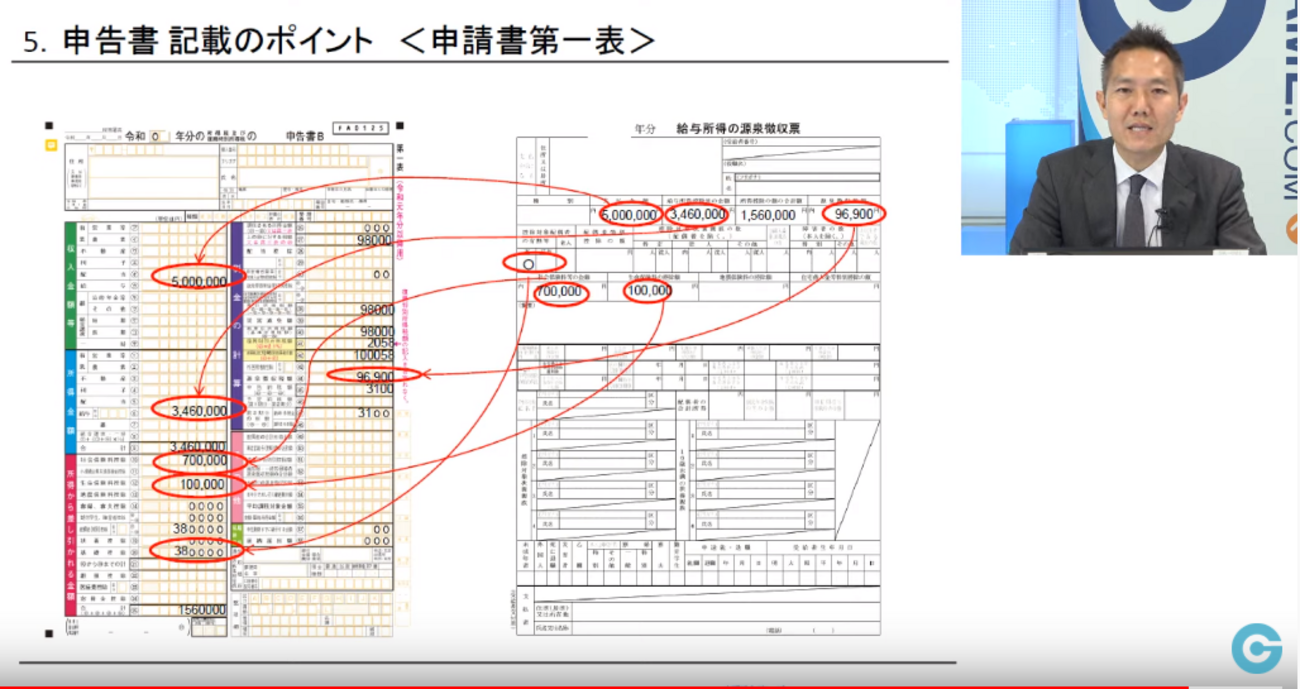This screenshot has height=689, width=1300.
Task: Click the blue circular logo in the bottom-right corner
Action: point(1257,648)
